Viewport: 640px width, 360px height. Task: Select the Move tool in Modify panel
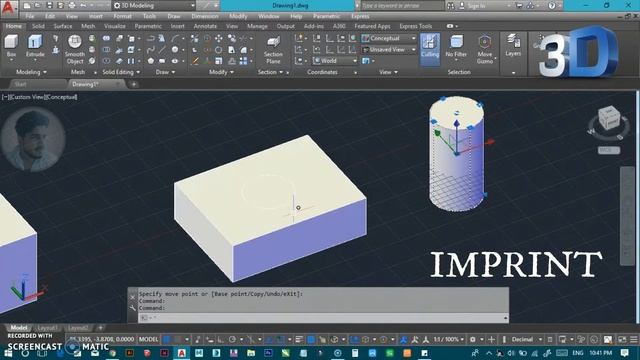(219, 38)
